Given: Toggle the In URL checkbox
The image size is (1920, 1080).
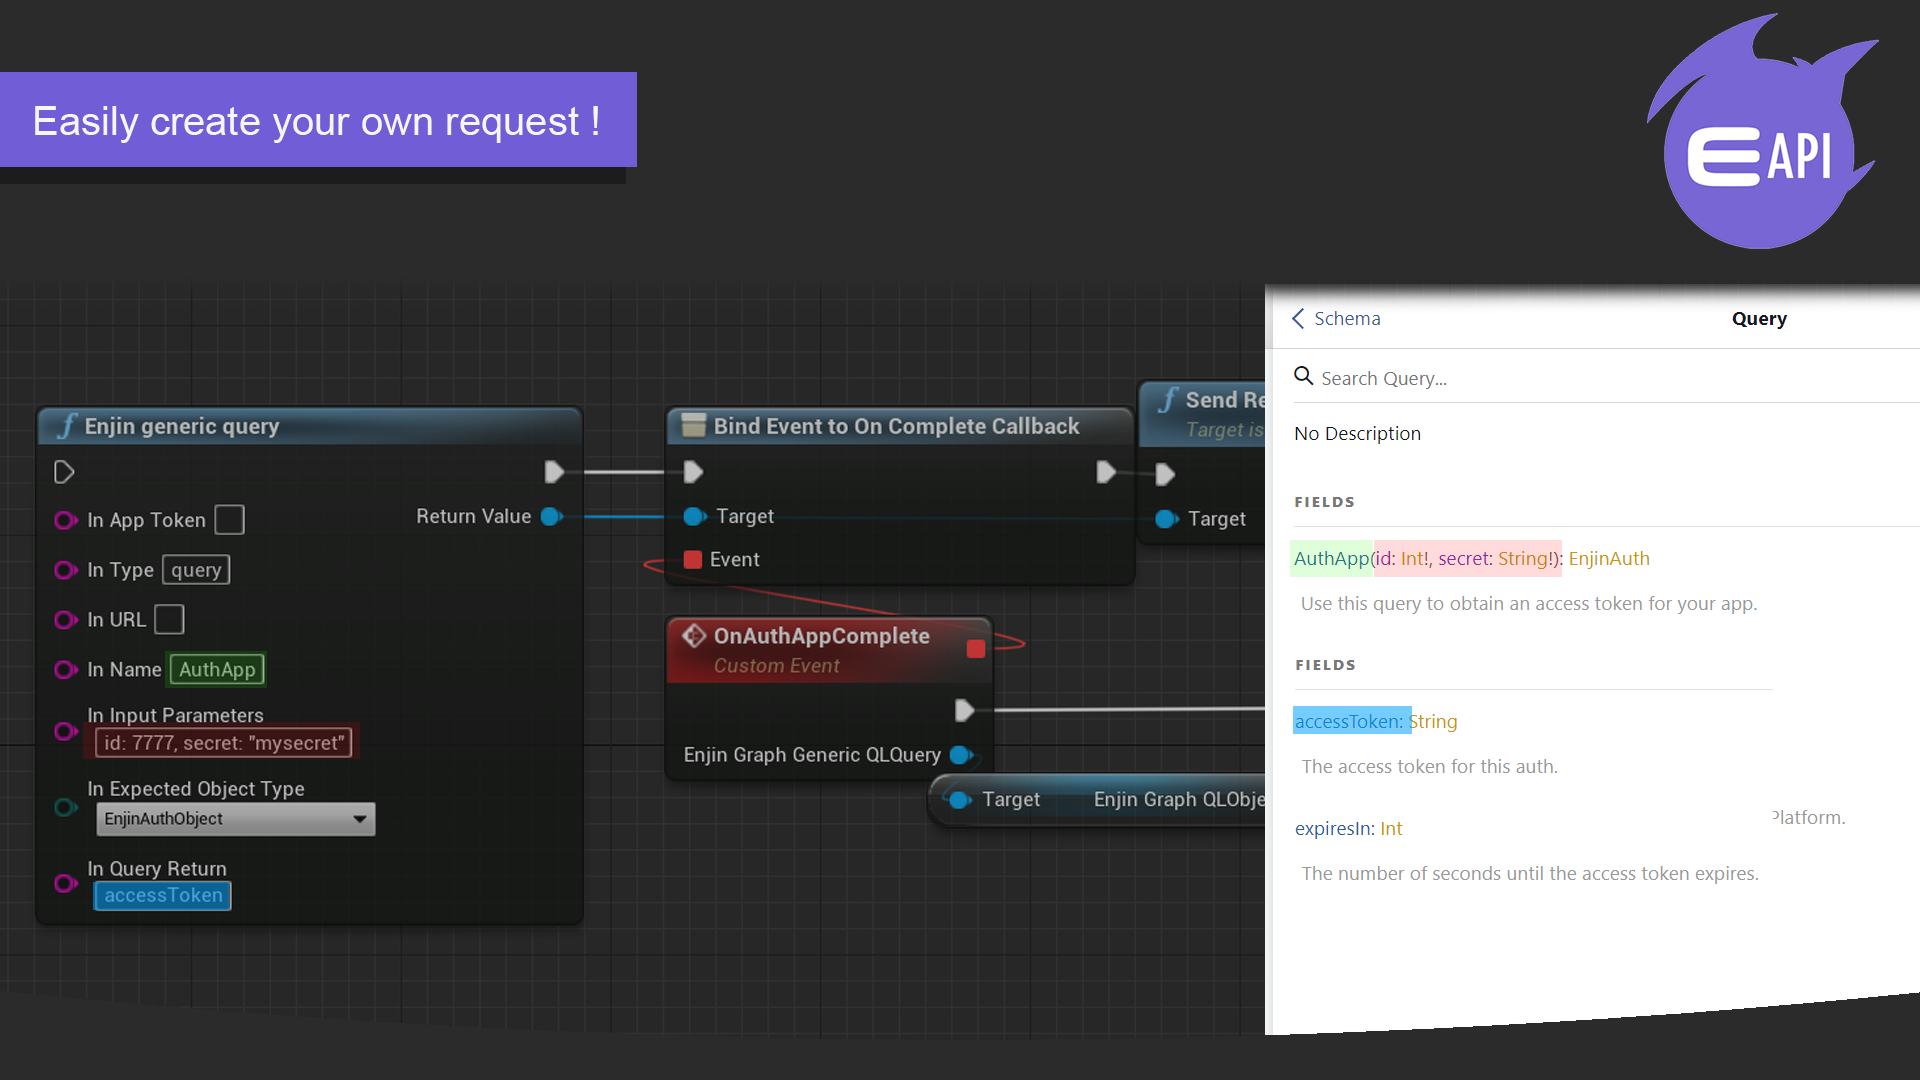Looking at the screenshot, I should coord(170,619).
